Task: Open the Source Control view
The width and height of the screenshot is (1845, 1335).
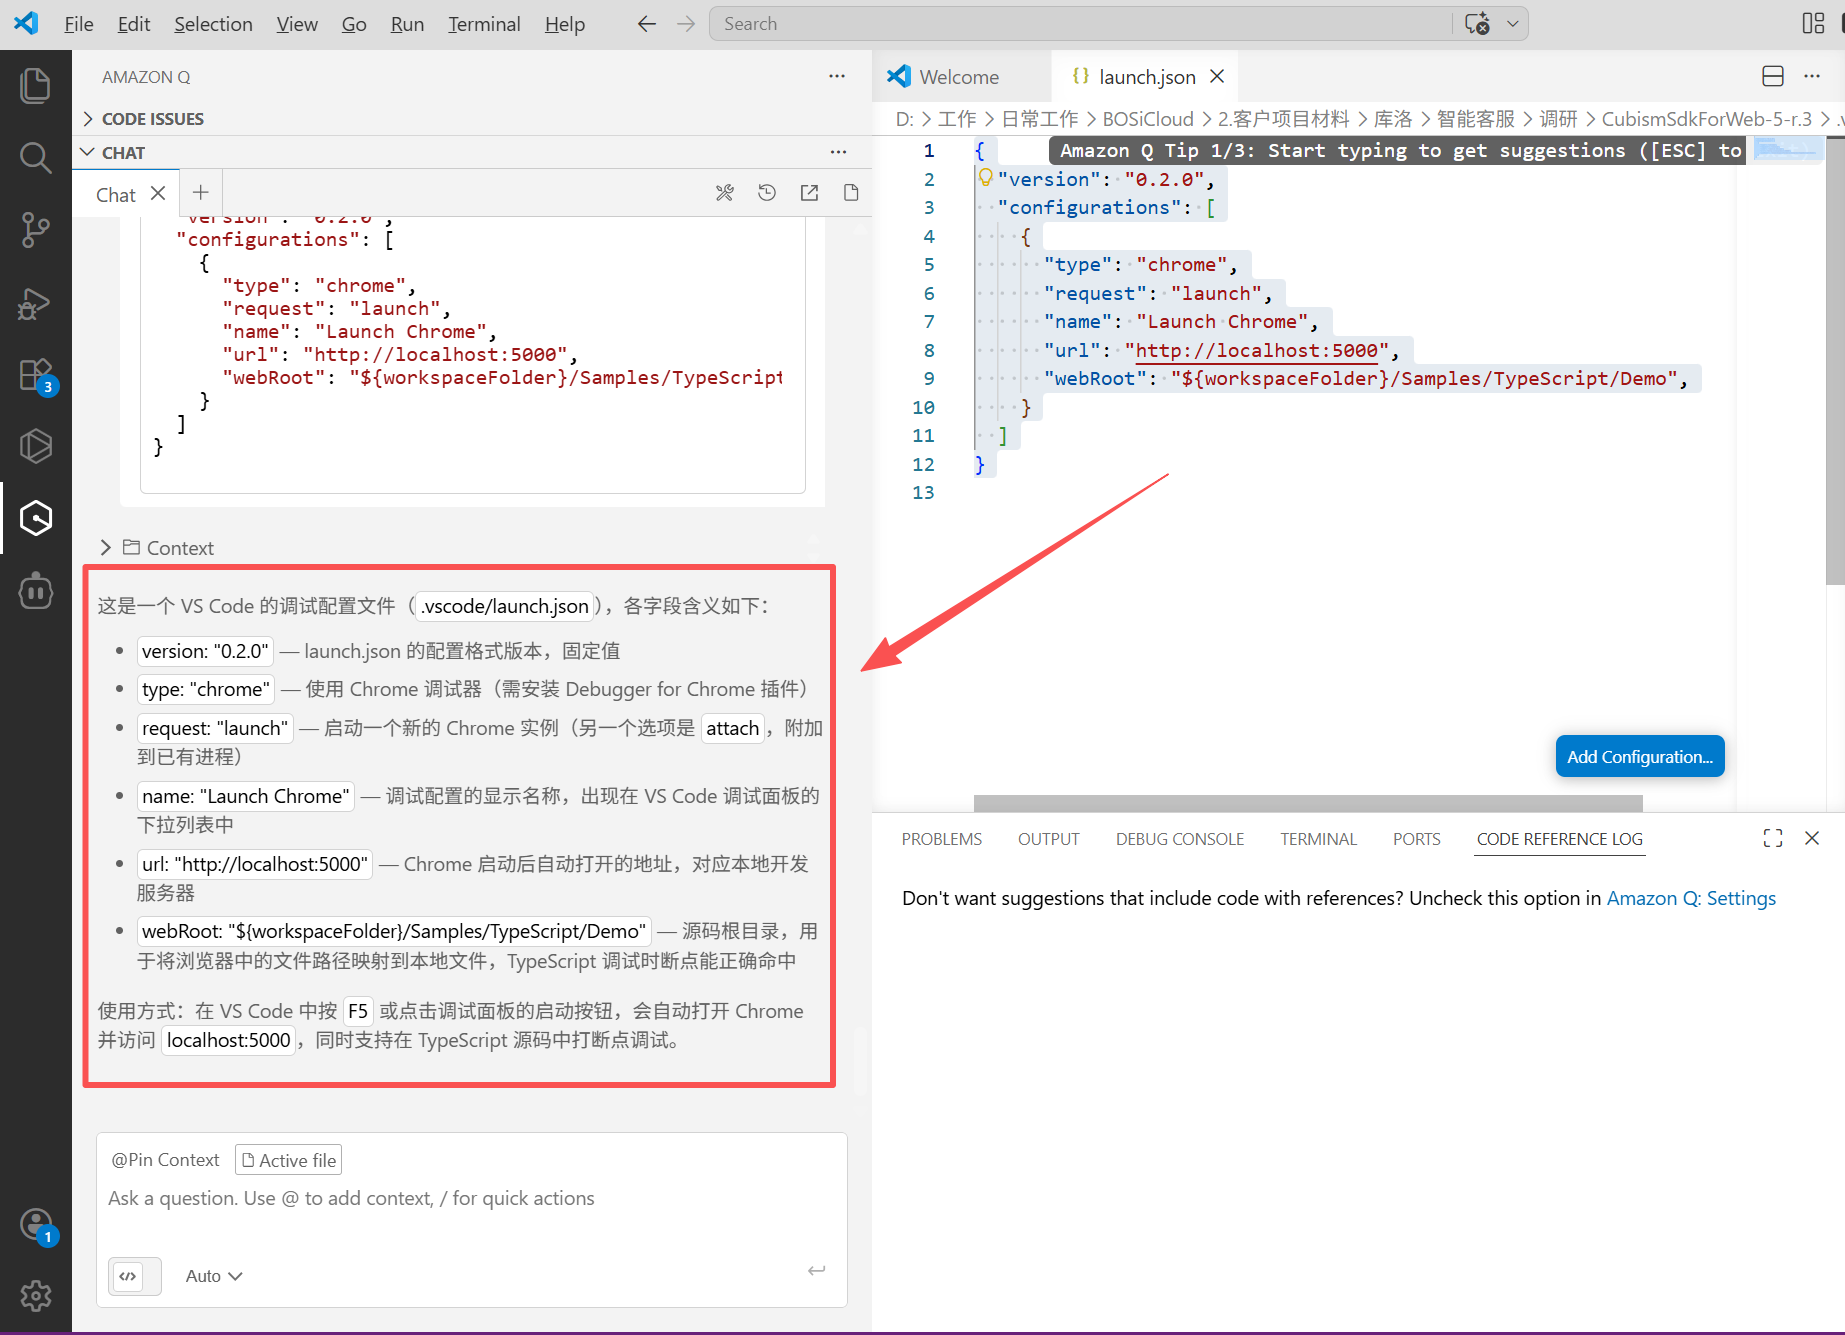Action: (x=35, y=229)
